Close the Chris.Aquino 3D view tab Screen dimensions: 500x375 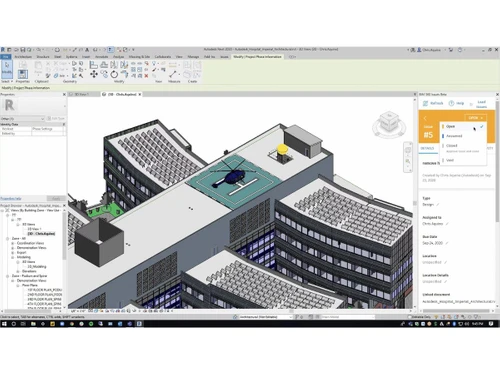click(x=140, y=94)
